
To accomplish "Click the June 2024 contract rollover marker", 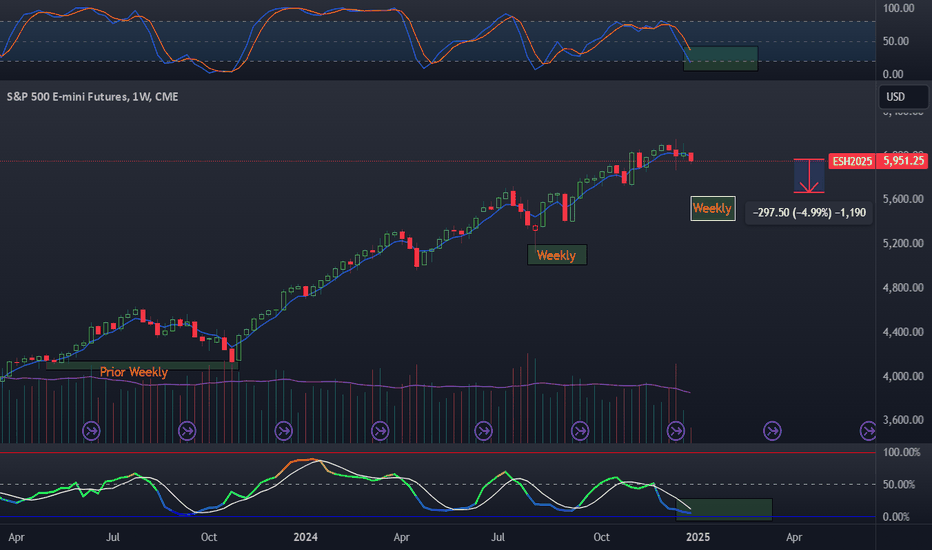I will pos(483,430).
